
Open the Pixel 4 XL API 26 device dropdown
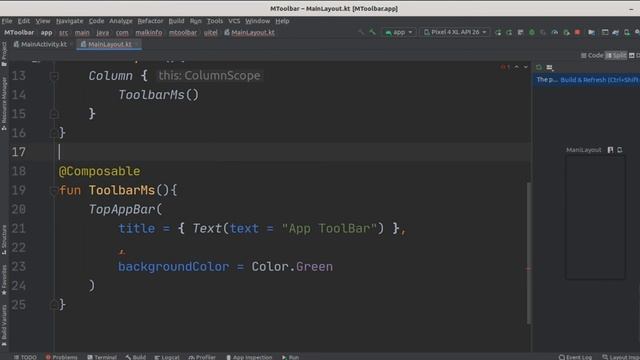[x=455, y=32]
